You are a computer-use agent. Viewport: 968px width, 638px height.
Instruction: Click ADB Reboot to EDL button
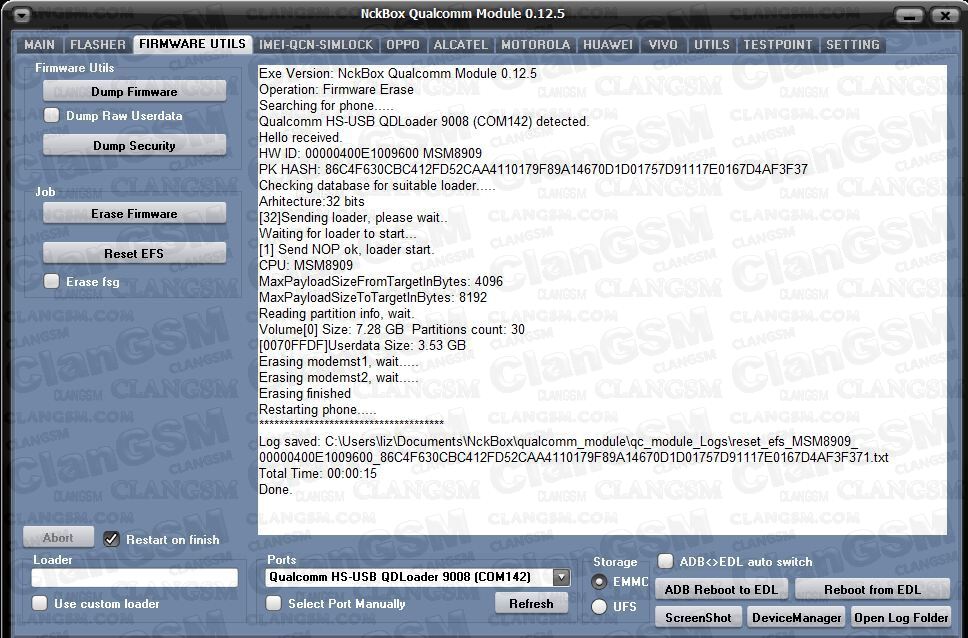click(x=721, y=589)
